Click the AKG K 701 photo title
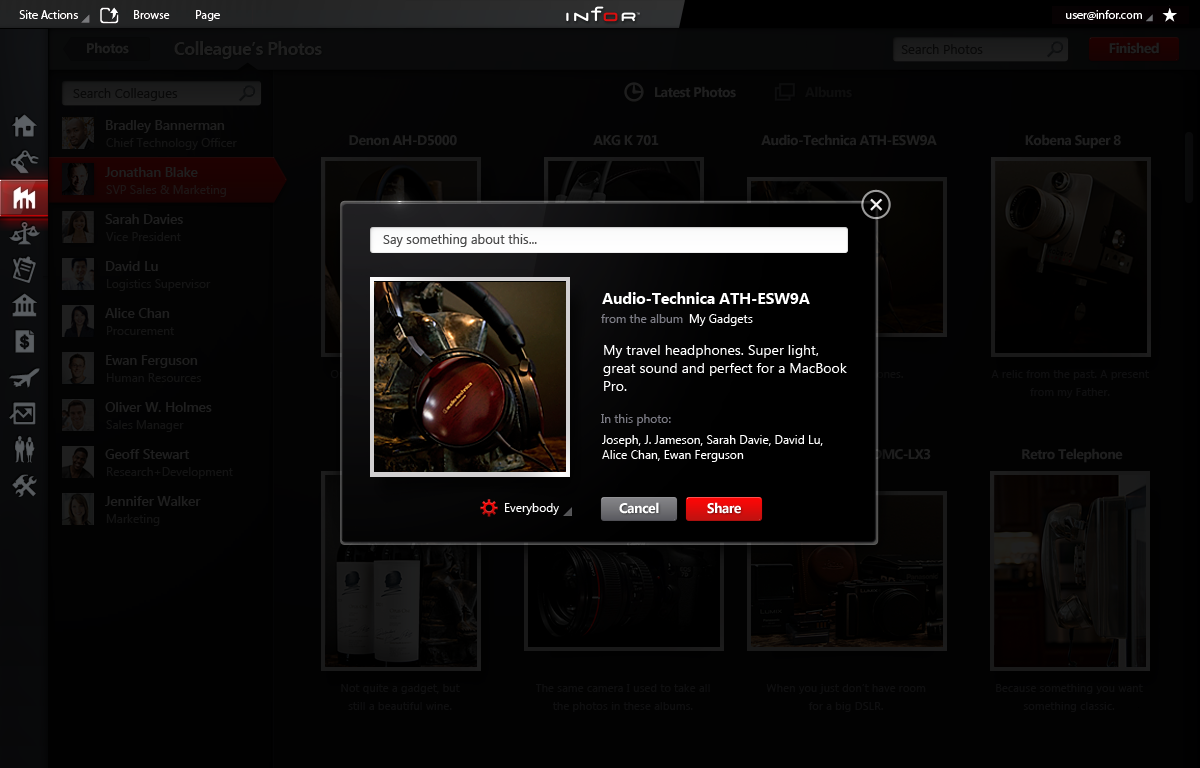Image resolution: width=1200 pixels, height=768 pixels. tap(625, 140)
